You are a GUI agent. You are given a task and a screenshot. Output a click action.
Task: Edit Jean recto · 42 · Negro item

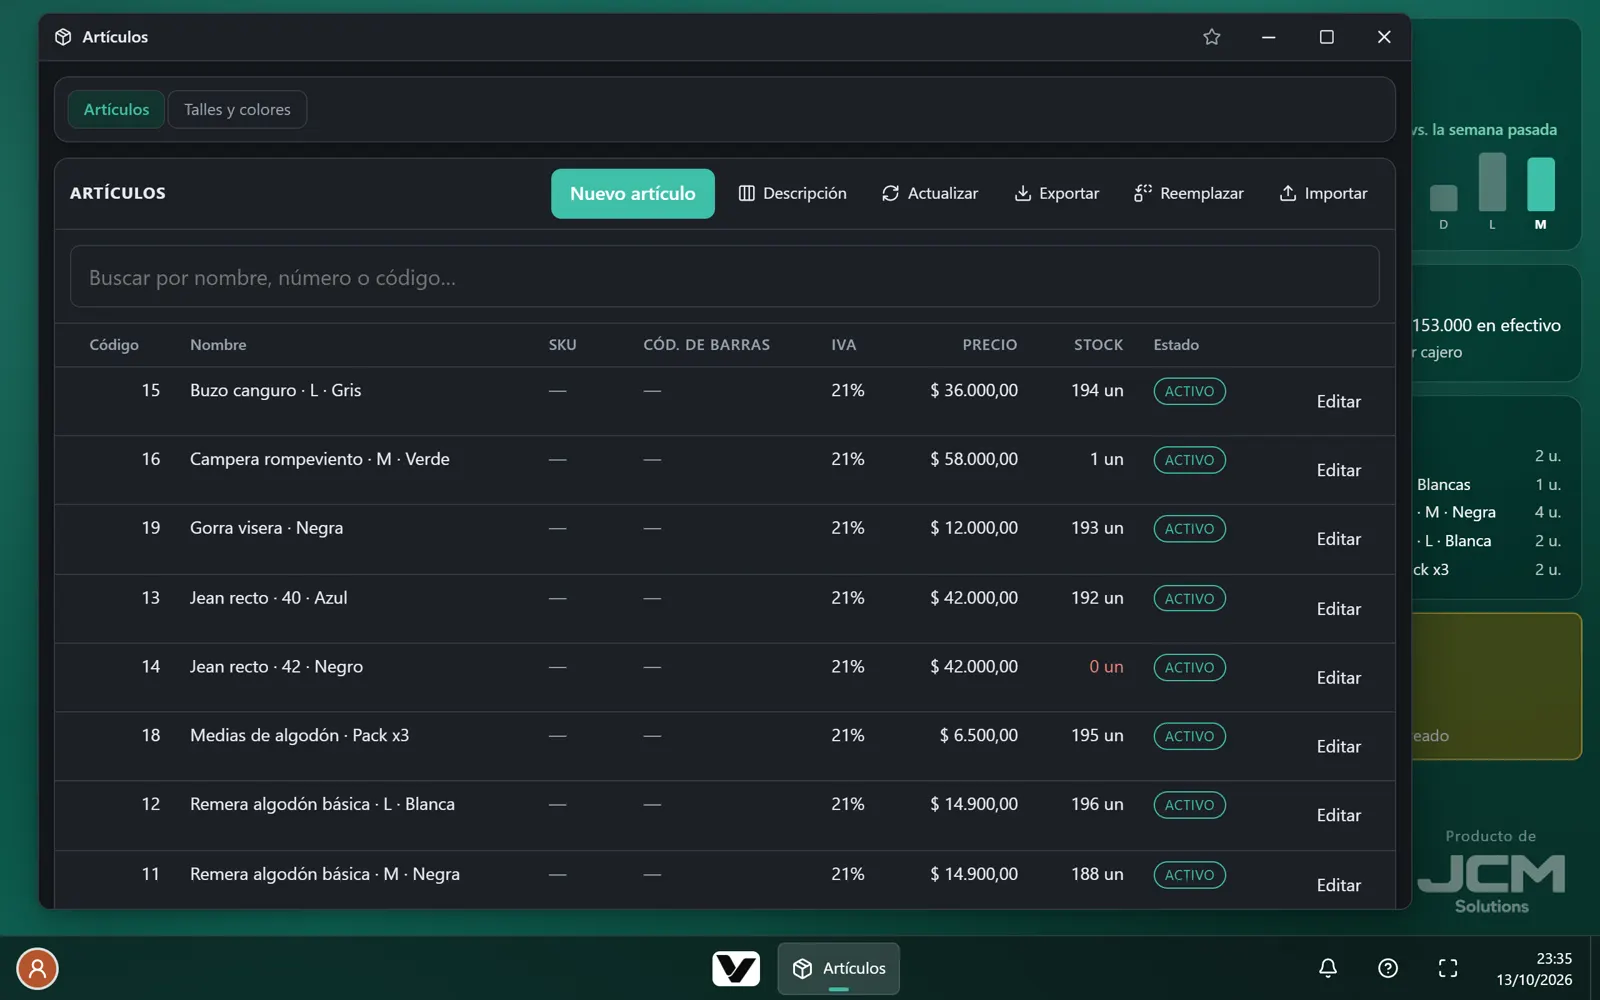[x=1338, y=678]
